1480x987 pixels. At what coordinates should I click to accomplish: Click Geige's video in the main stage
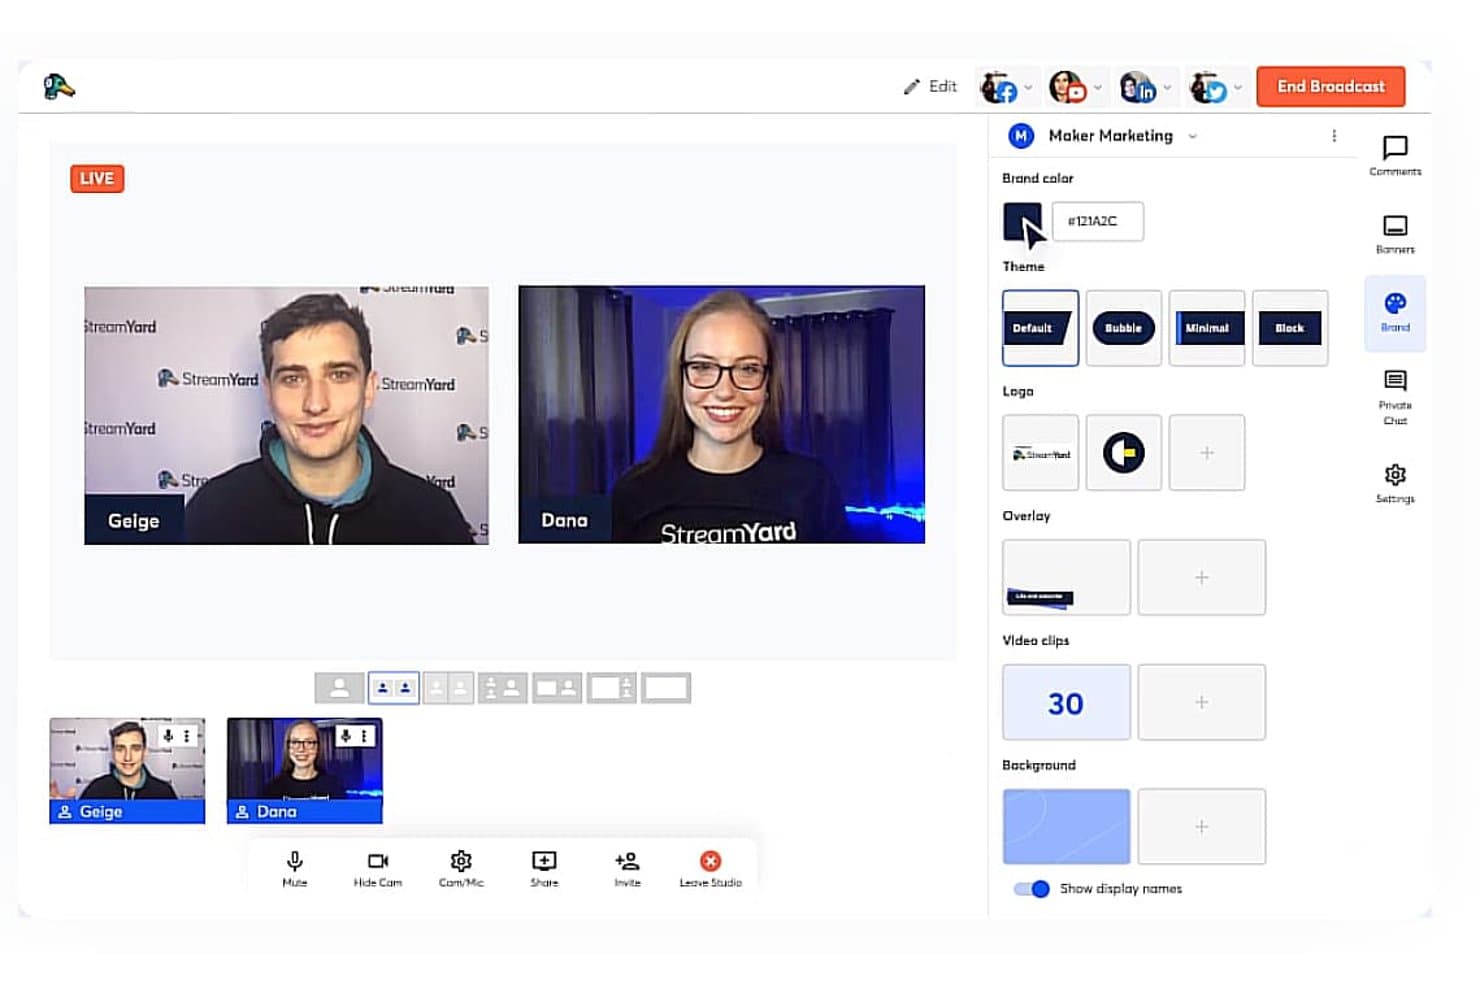tap(286, 415)
